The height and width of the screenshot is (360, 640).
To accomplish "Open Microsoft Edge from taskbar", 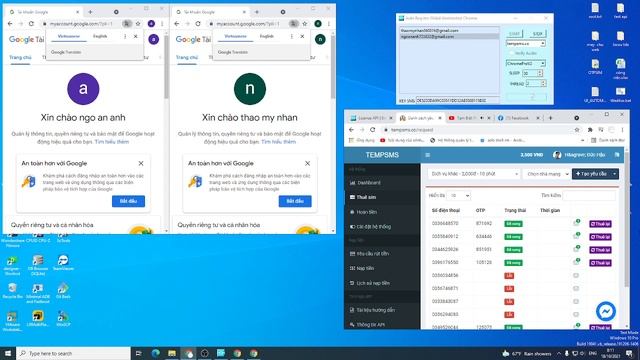I will [156, 353].
